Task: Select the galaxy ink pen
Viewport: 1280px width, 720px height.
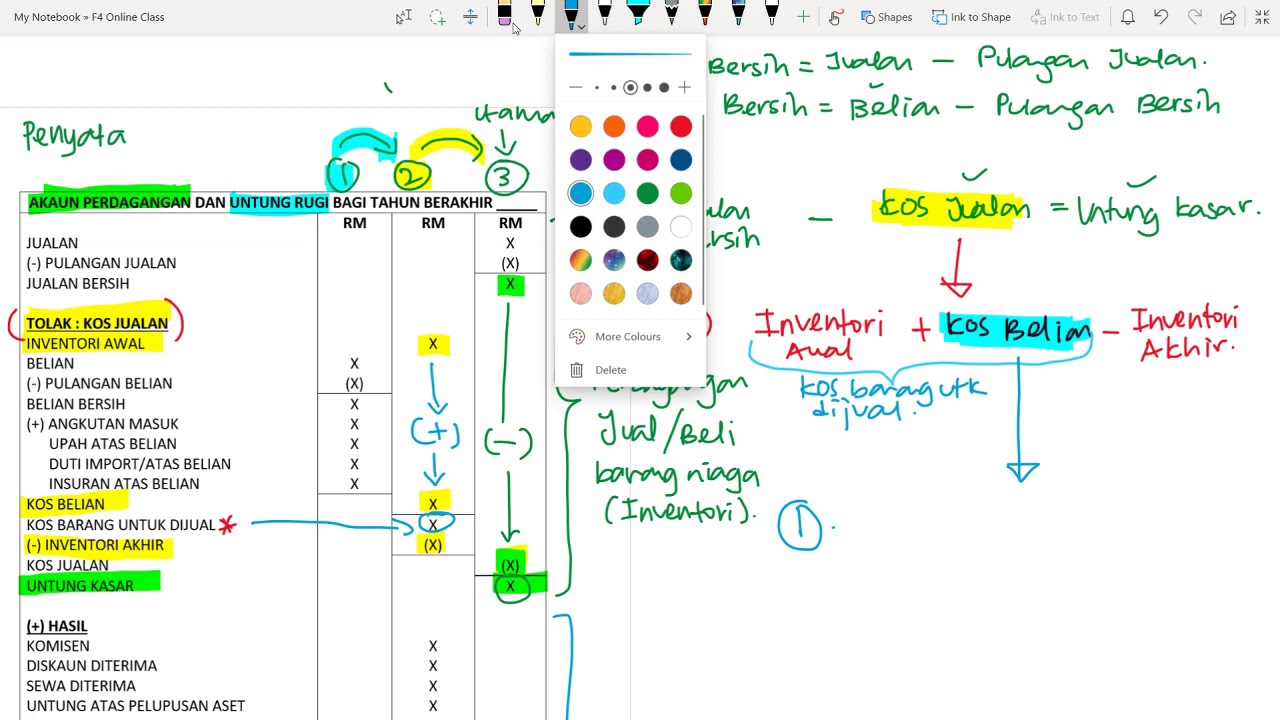Action: click(738, 15)
